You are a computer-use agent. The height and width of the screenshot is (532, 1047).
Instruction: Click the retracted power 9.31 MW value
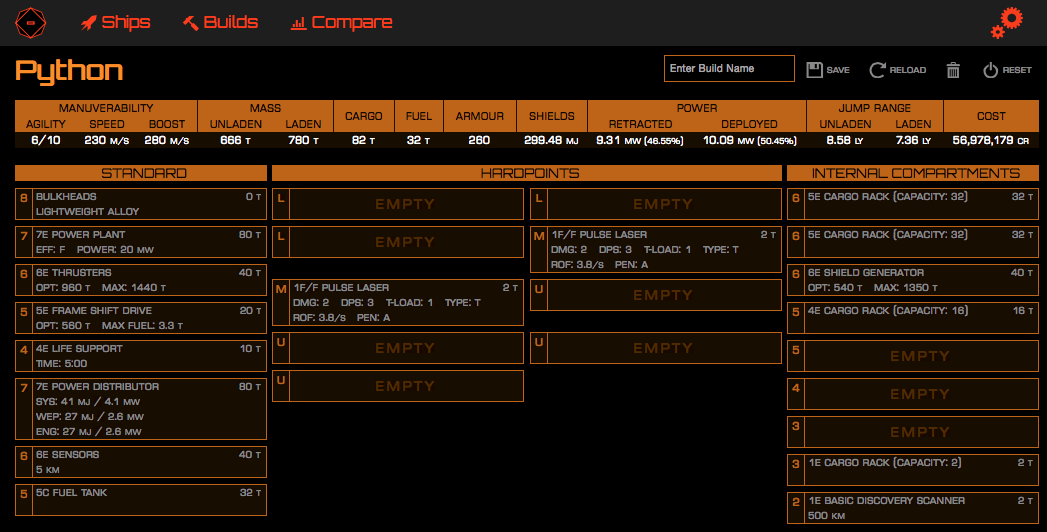pos(640,140)
